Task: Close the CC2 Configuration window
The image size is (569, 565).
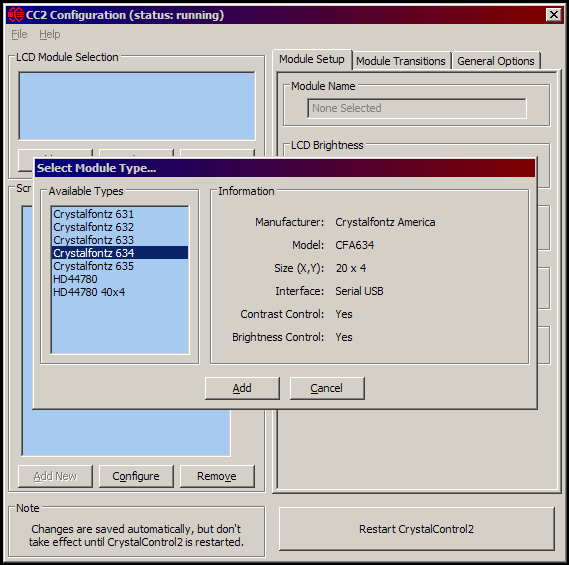Action: [x=554, y=15]
